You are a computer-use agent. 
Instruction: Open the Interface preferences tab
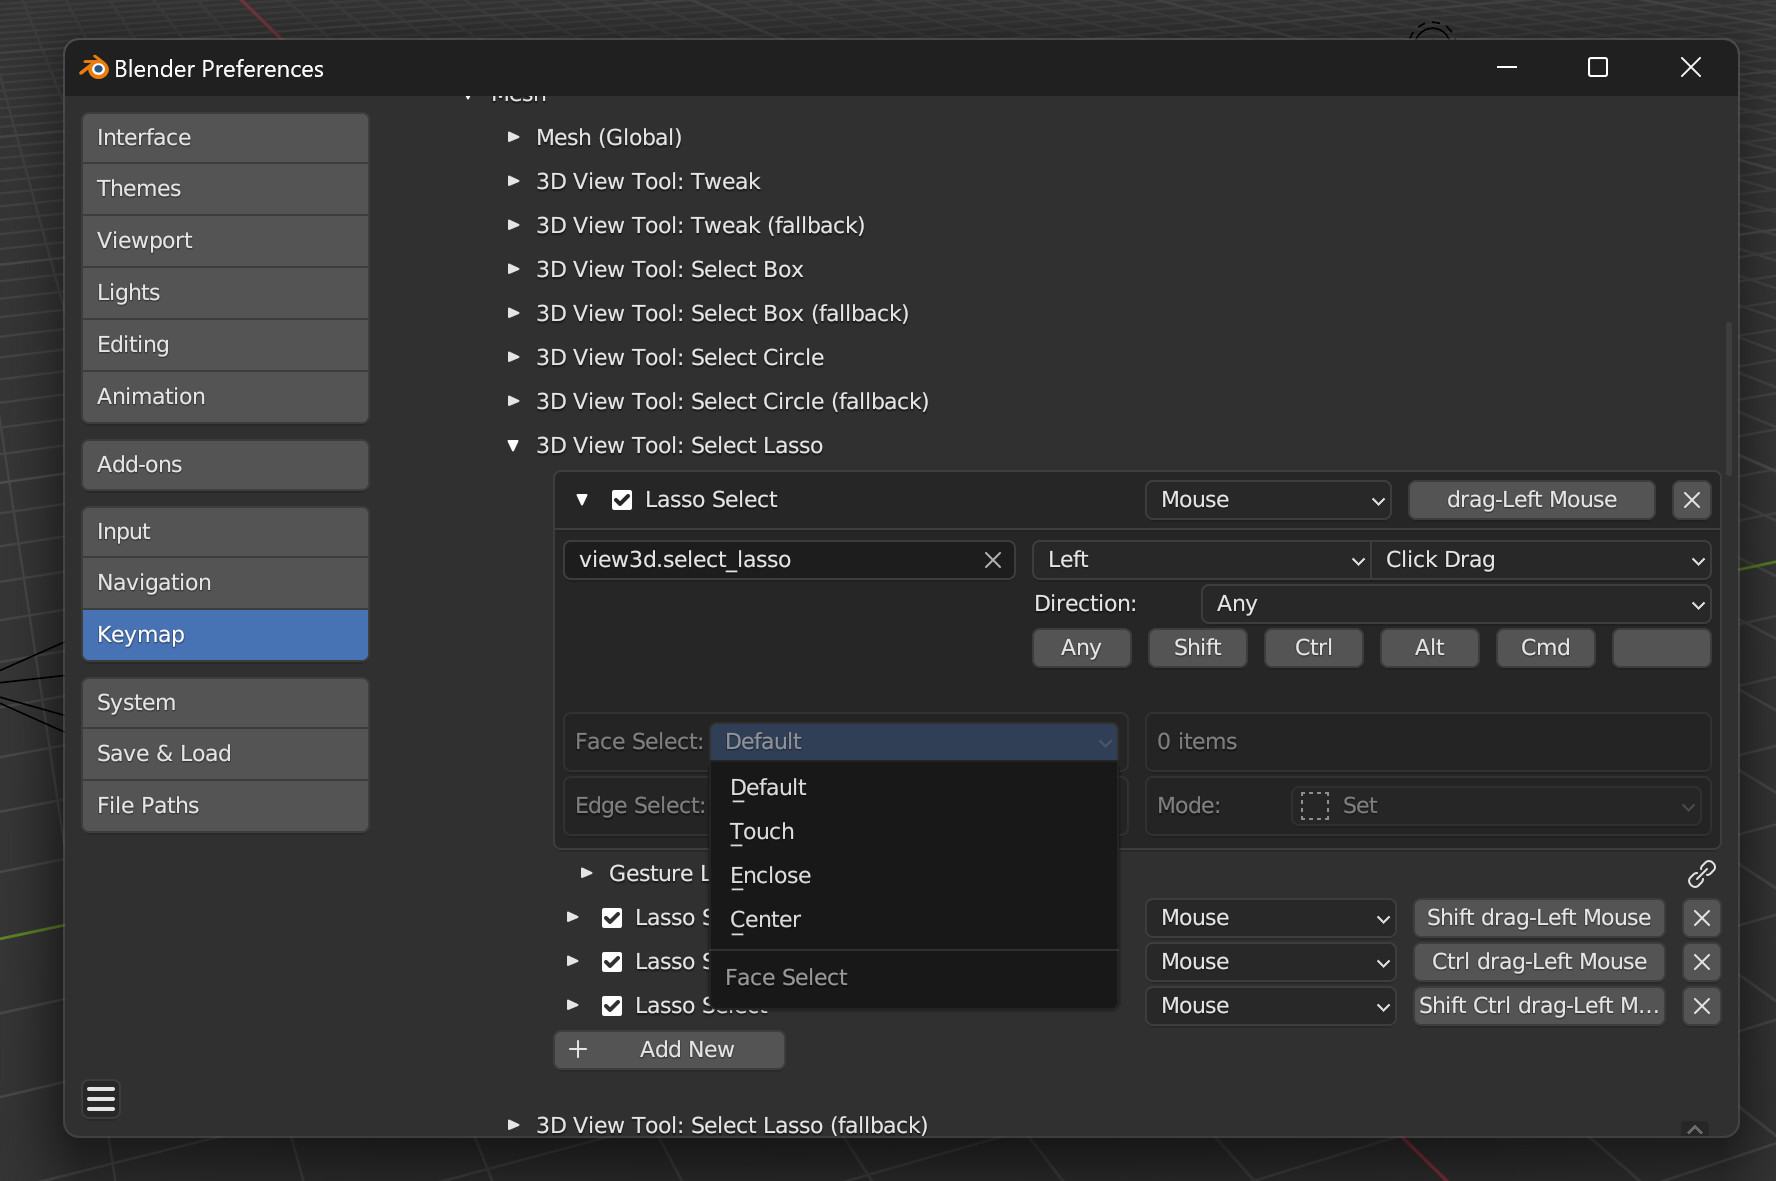coord(225,138)
